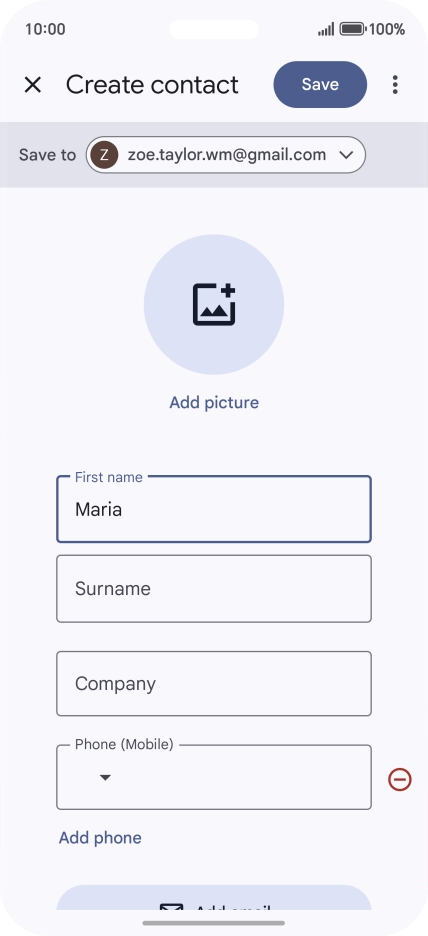Expand the account chevron next to zoe.taylor.wm@gmail.com

coord(346,155)
